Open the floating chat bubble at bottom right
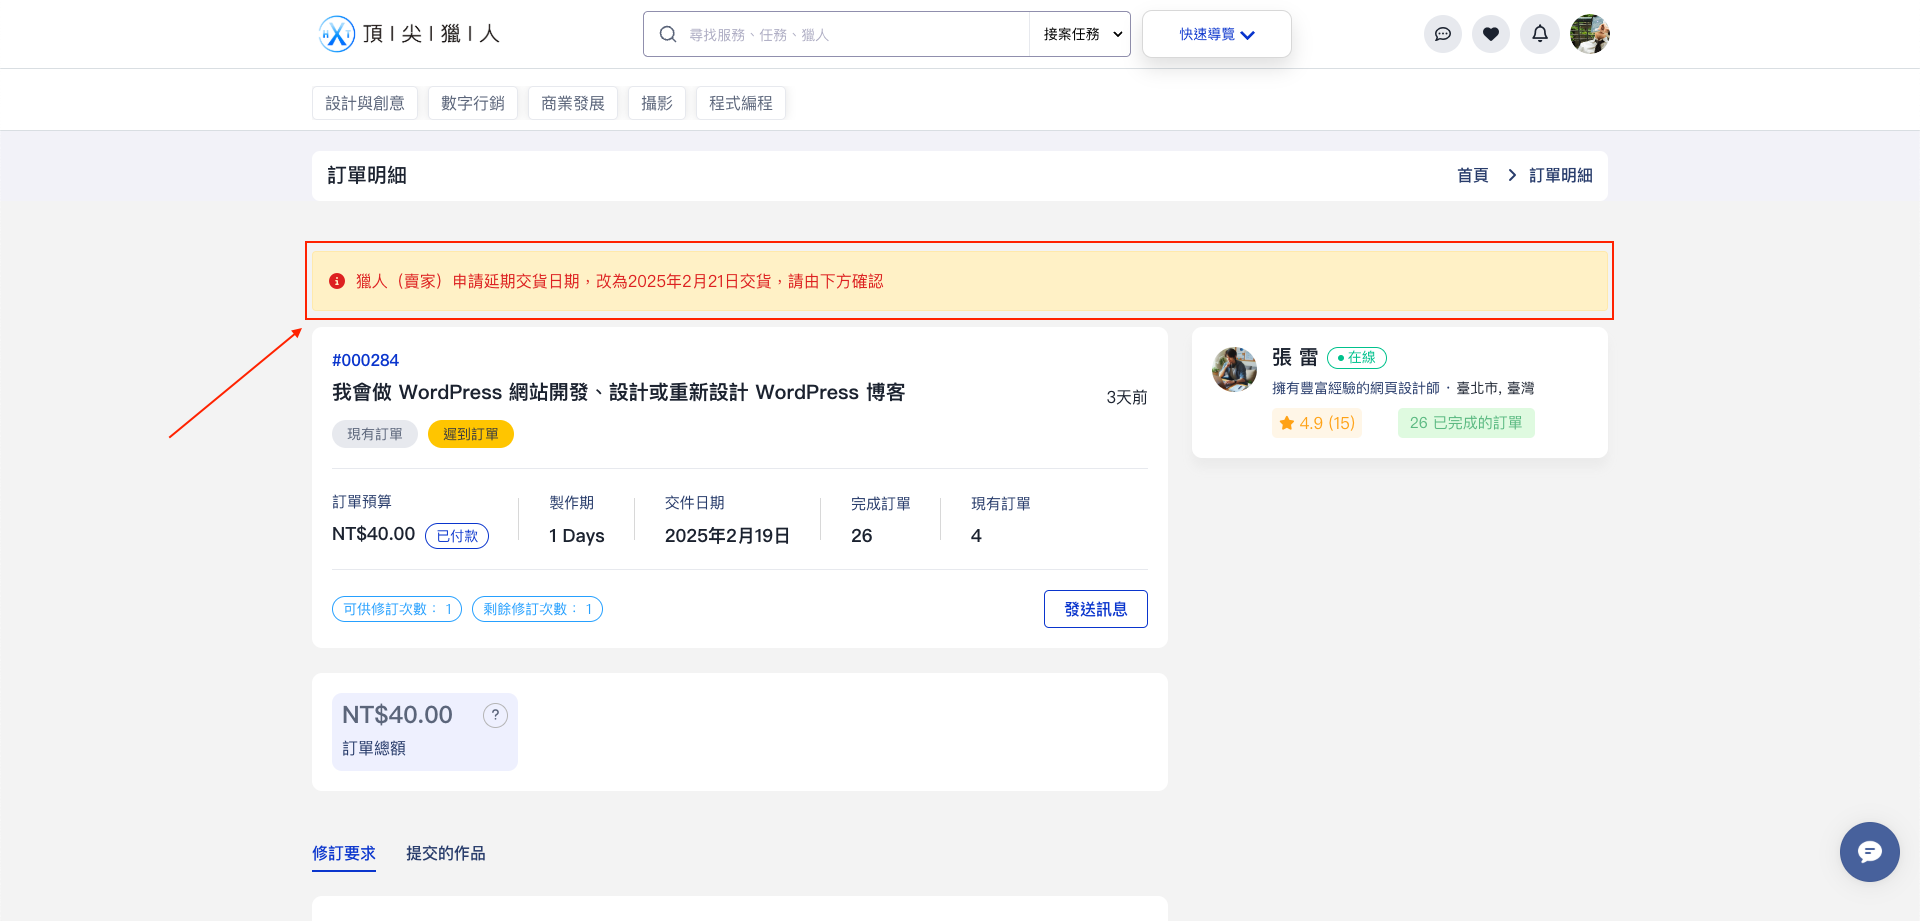This screenshot has width=1920, height=921. click(1869, 852)
